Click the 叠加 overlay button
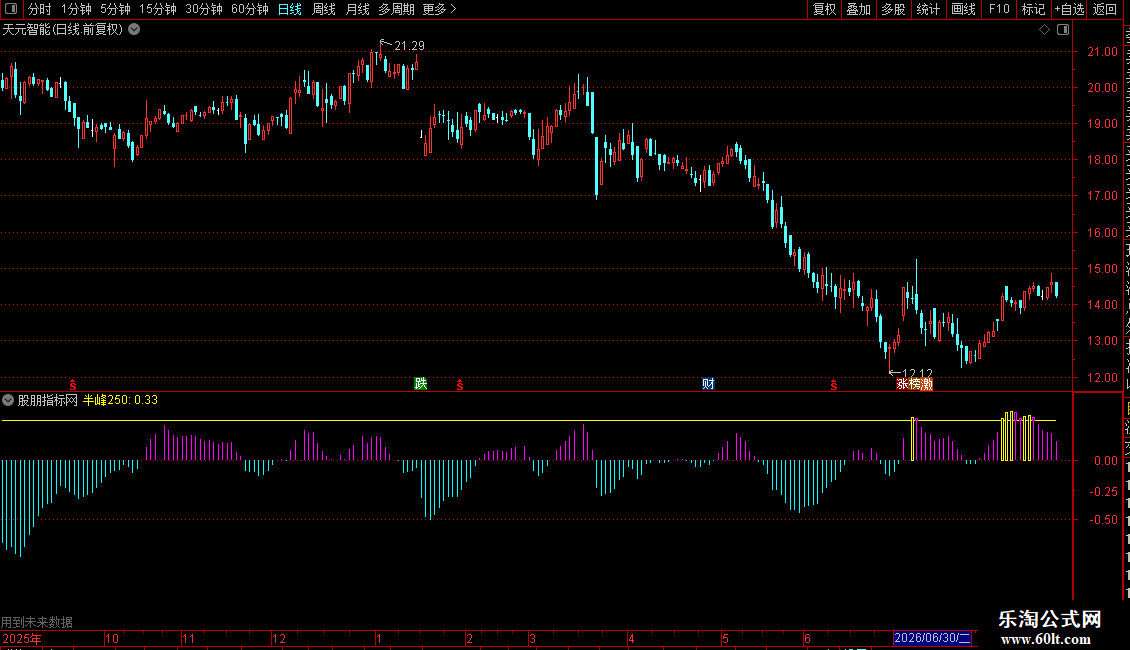The image size is (1130, 650). pyautogui.click(x=858, y=9)
